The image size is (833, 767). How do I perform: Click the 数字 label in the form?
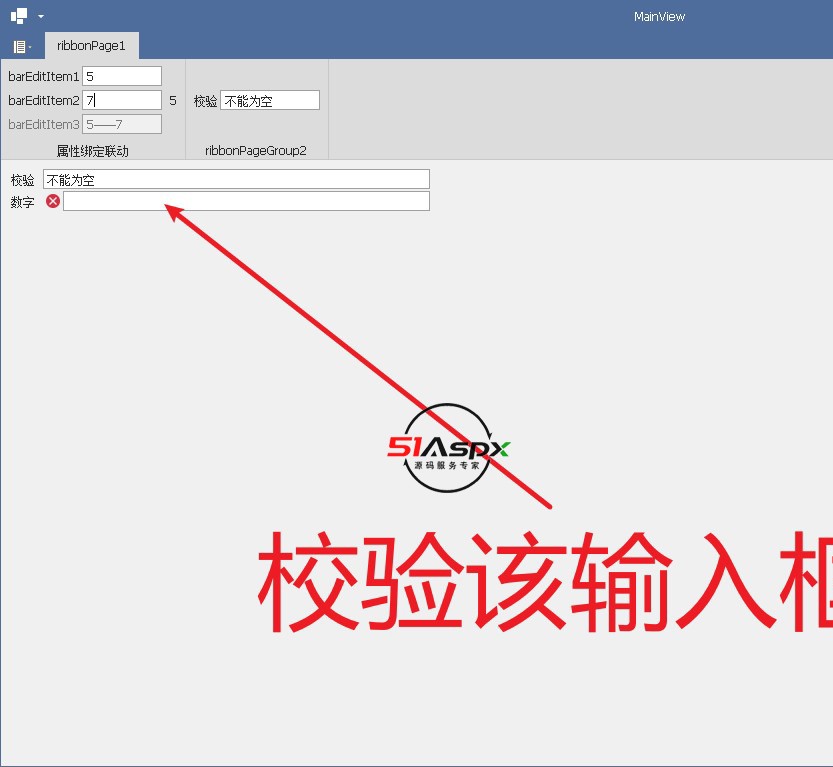(22, 202)
